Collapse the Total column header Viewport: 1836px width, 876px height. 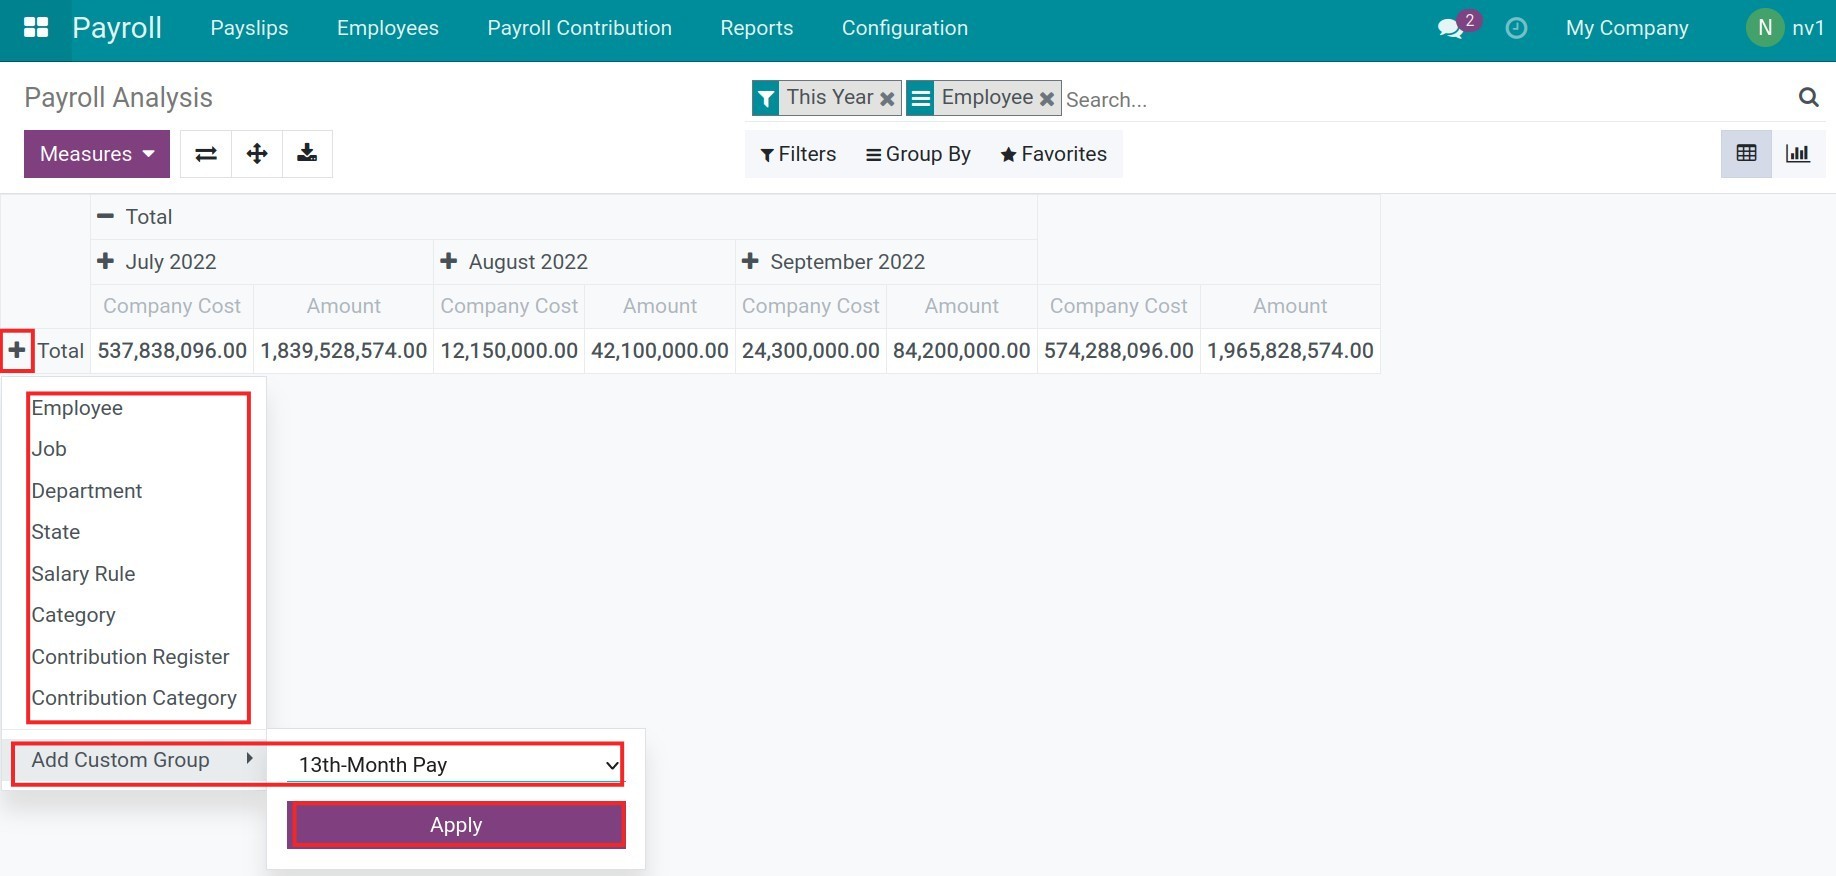105,217
